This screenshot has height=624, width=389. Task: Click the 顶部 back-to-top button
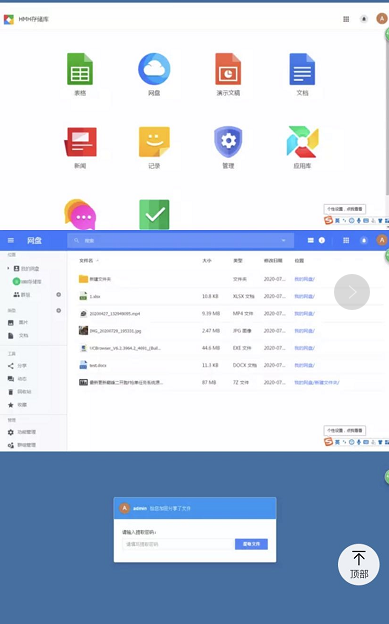coord(359,564)
